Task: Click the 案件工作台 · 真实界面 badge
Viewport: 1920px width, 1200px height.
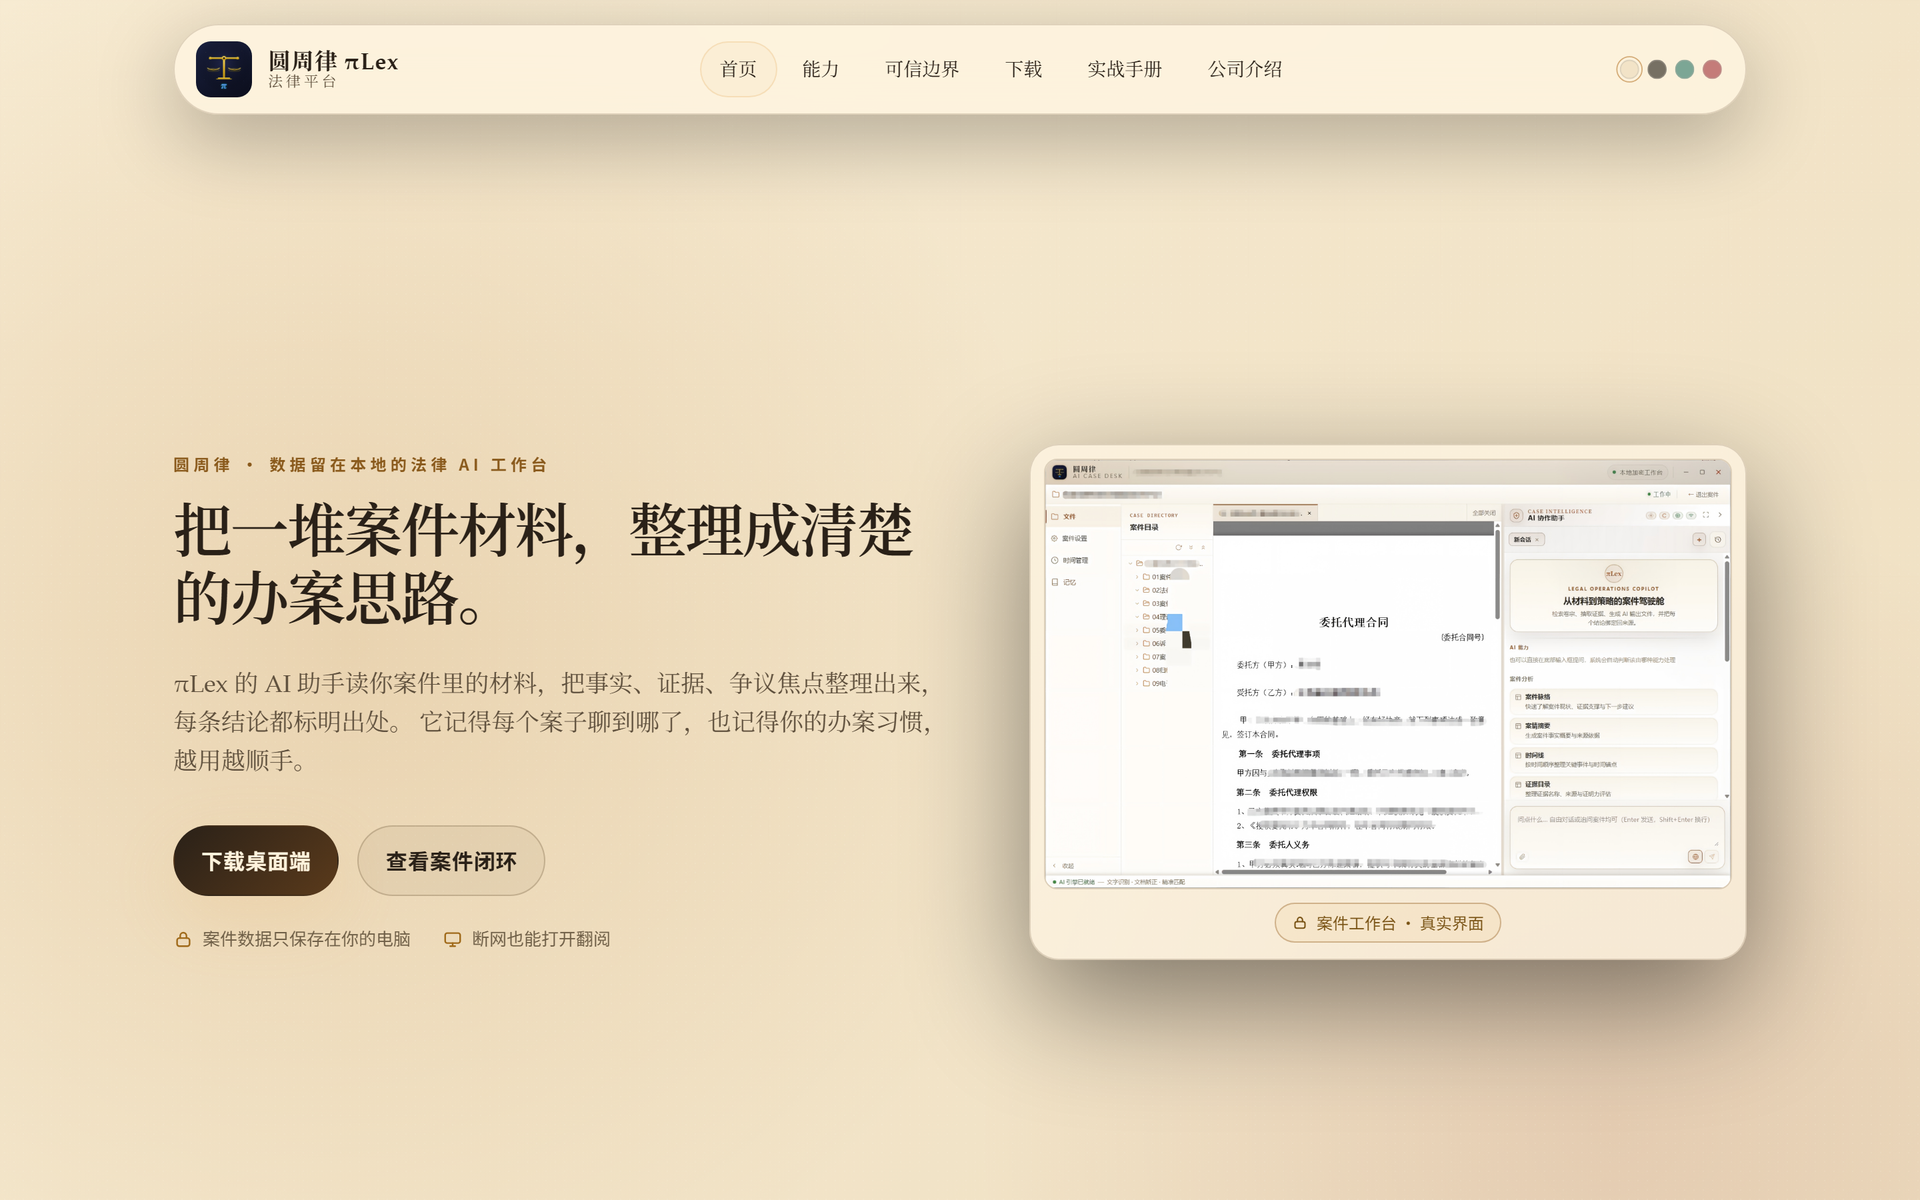Action: [1387, 923]
